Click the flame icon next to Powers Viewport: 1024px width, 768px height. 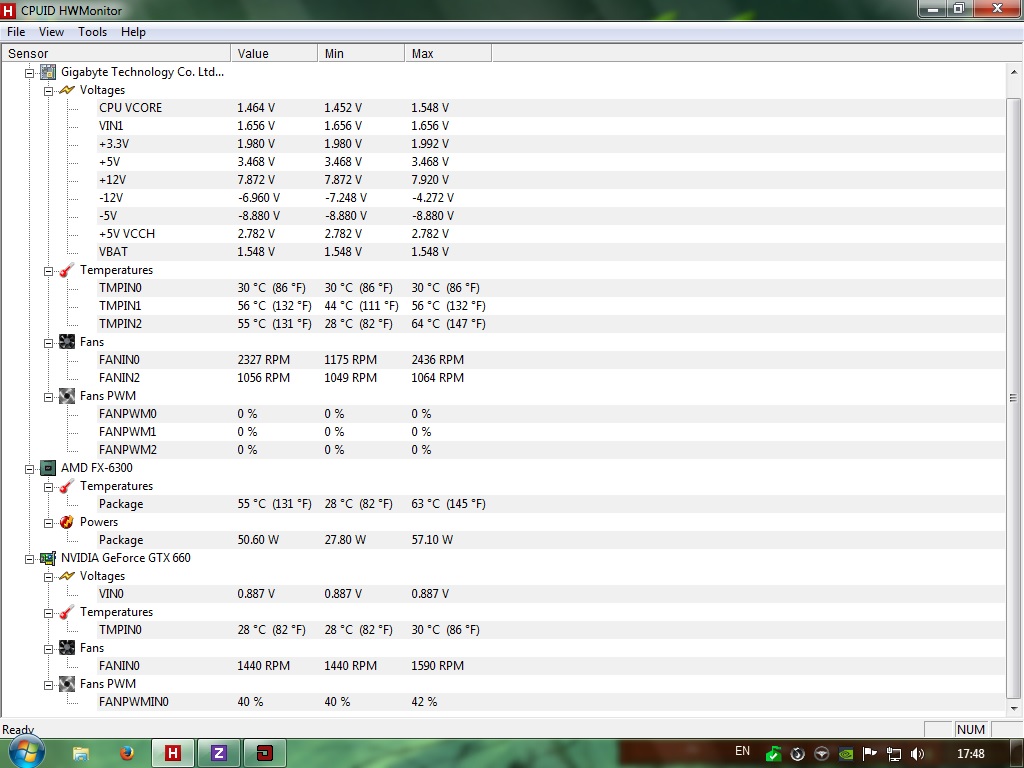pyautogui.click(x=67, y=522)
